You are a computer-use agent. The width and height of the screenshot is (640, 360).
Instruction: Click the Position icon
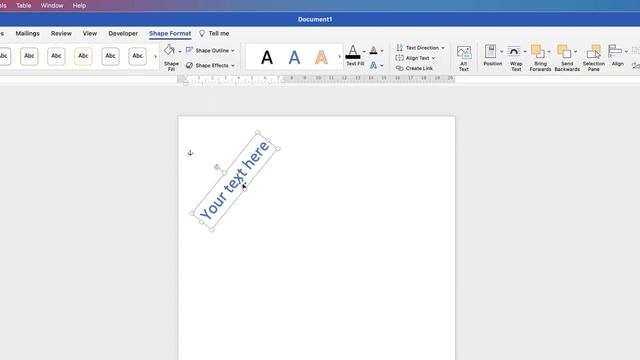(491, 51)
